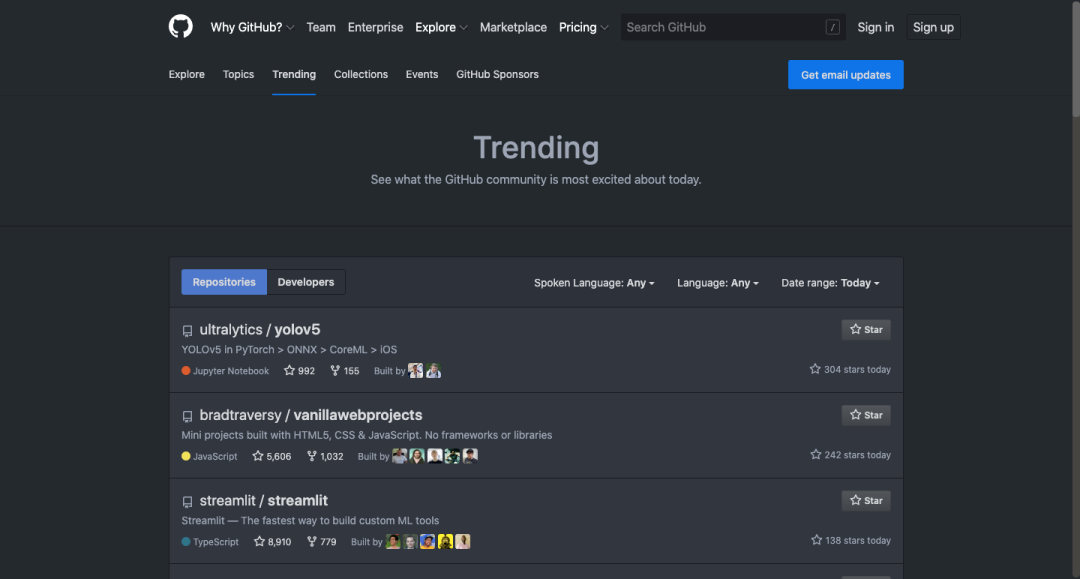Viewport: 1080px width, 579px height.
Task: Click the TypeScript language label
Action: (x=216, y=542)
